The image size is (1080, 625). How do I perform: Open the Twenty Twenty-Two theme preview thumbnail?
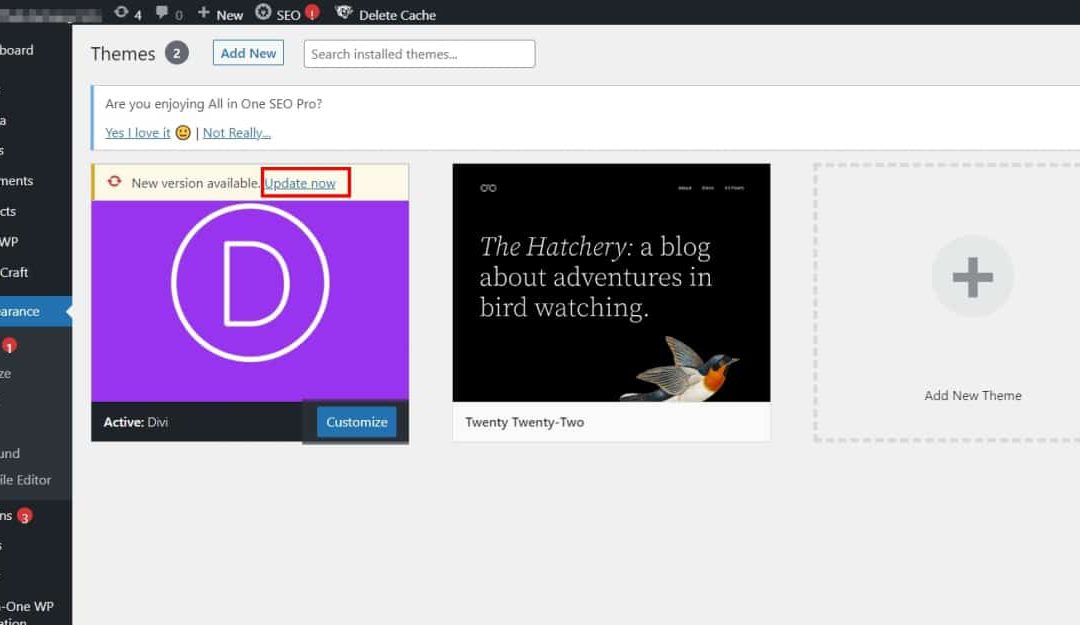click(x=611, y=283)
